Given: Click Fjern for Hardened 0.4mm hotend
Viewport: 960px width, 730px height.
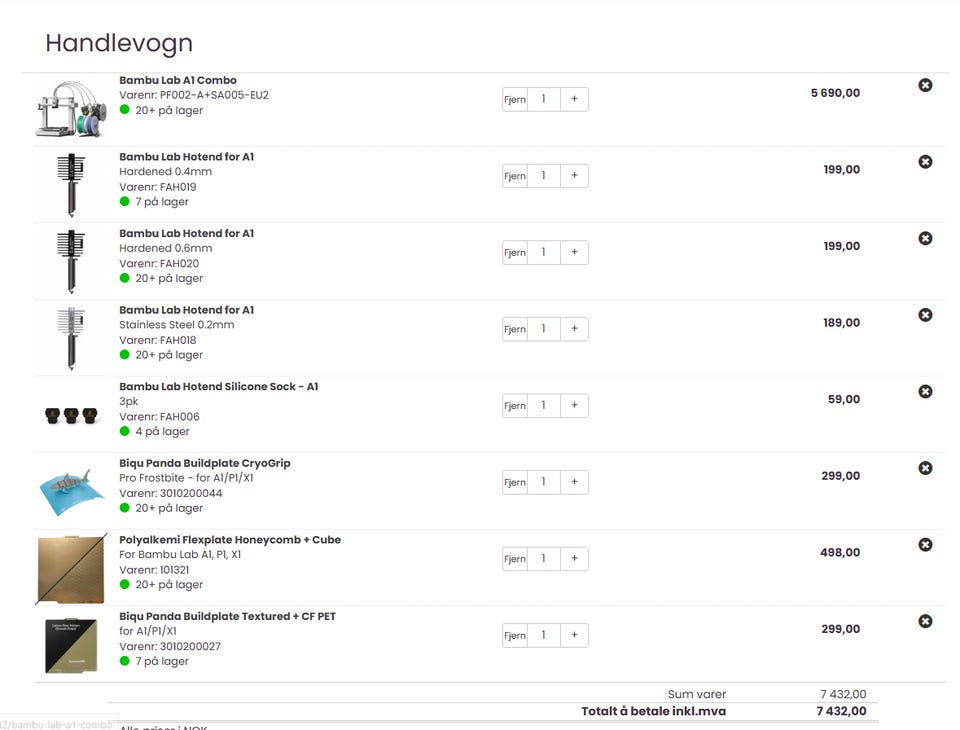Looking at the screenshot, I should 514,176.
